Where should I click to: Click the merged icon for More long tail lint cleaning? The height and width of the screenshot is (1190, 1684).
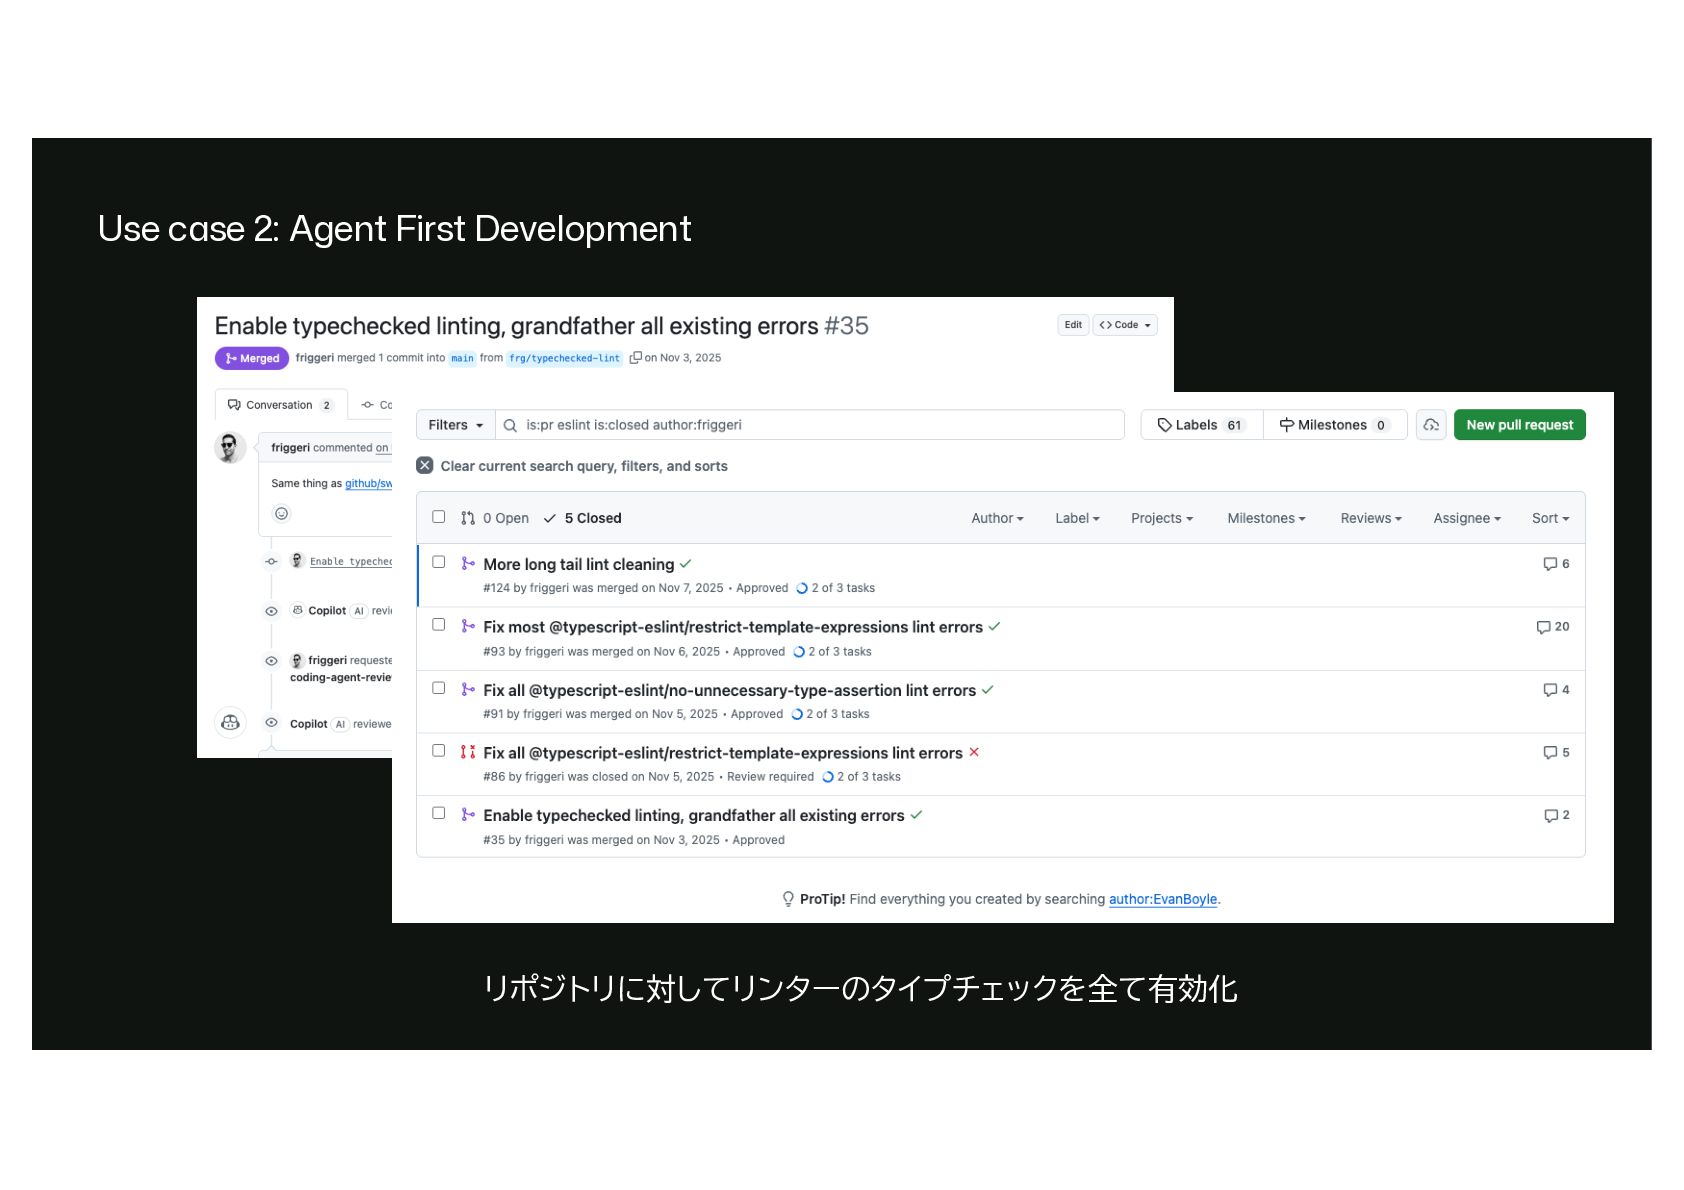tap(468, 564)
